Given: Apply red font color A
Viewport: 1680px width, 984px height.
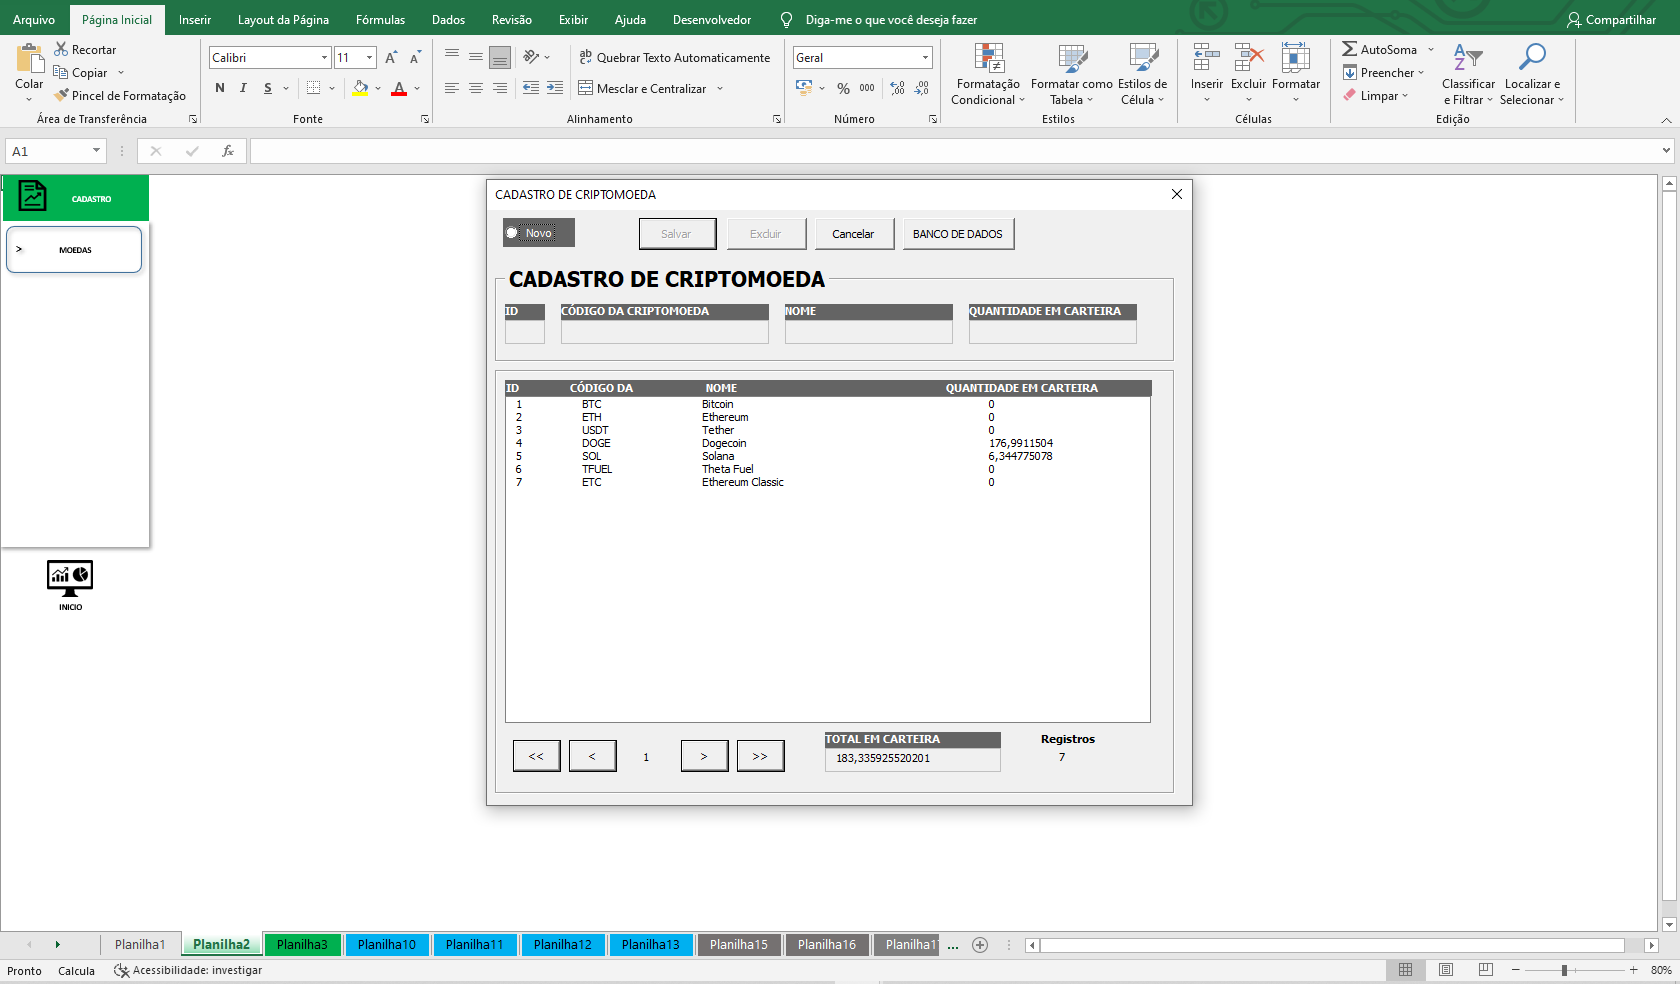Looking at the screenshot, I should coord(399,88).
